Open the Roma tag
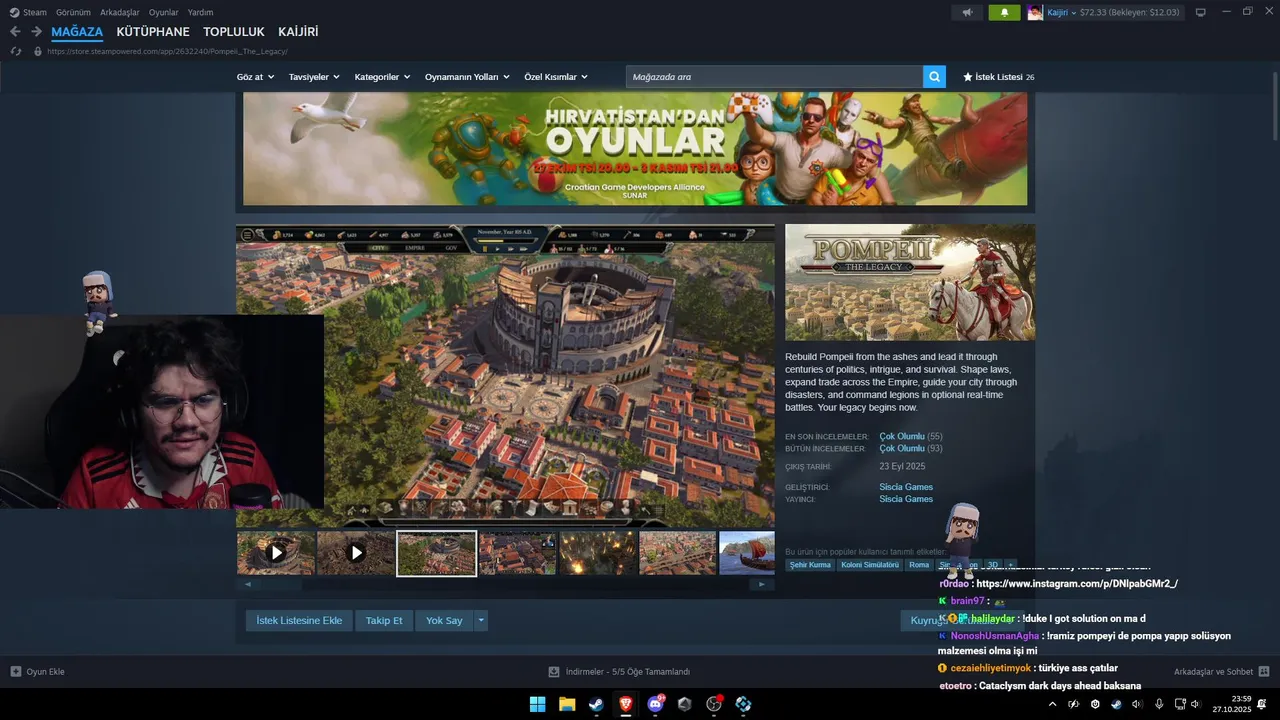The image size is (1280, 720). tap(919, 565)
